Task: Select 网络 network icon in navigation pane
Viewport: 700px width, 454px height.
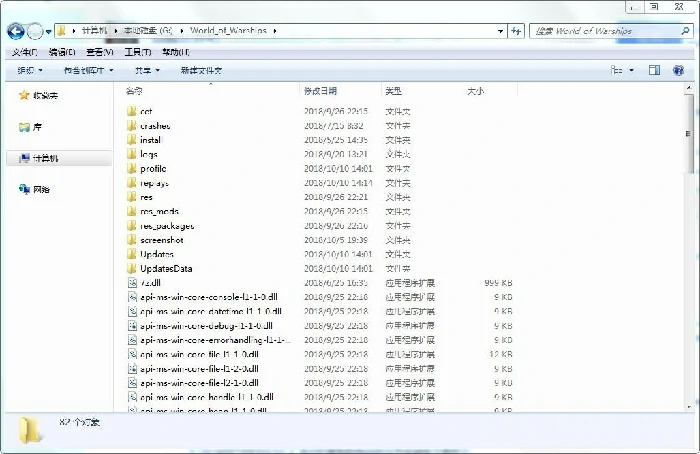Action: tap(24, 189)
